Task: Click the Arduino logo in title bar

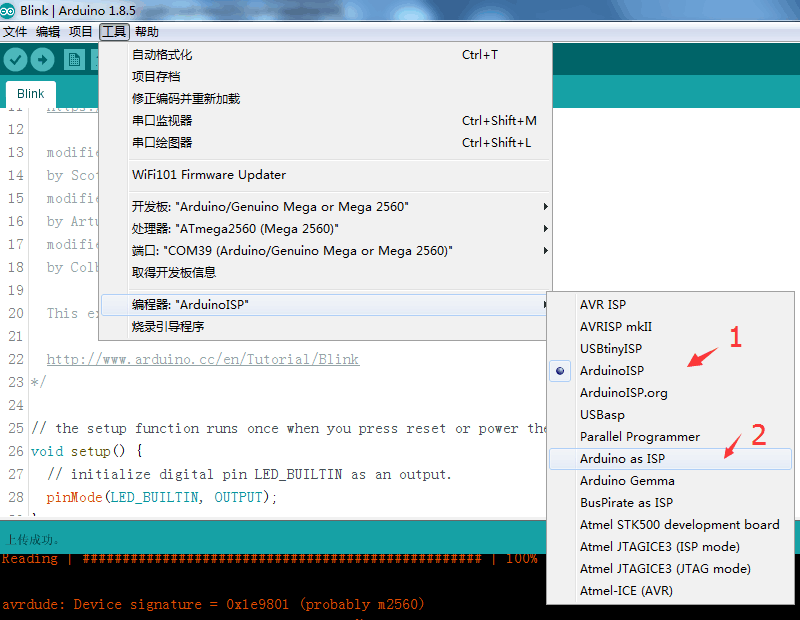Action: 7,10
